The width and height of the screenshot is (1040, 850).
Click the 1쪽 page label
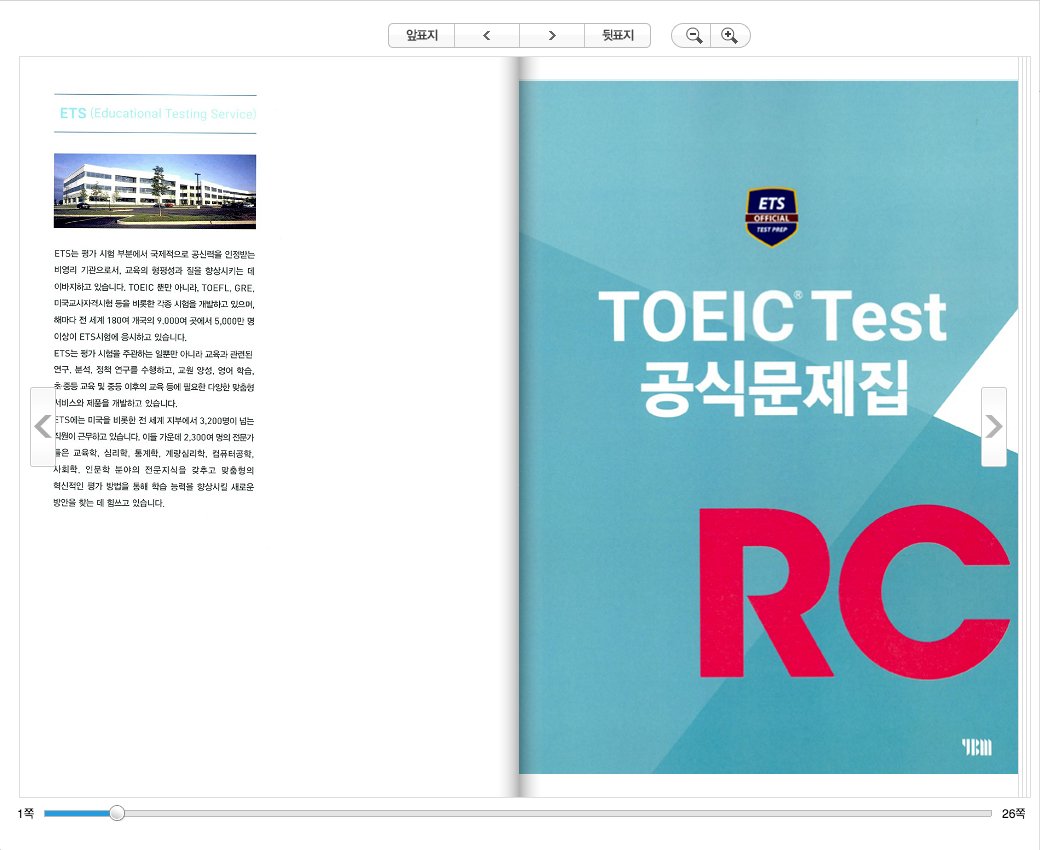[25, 814]
